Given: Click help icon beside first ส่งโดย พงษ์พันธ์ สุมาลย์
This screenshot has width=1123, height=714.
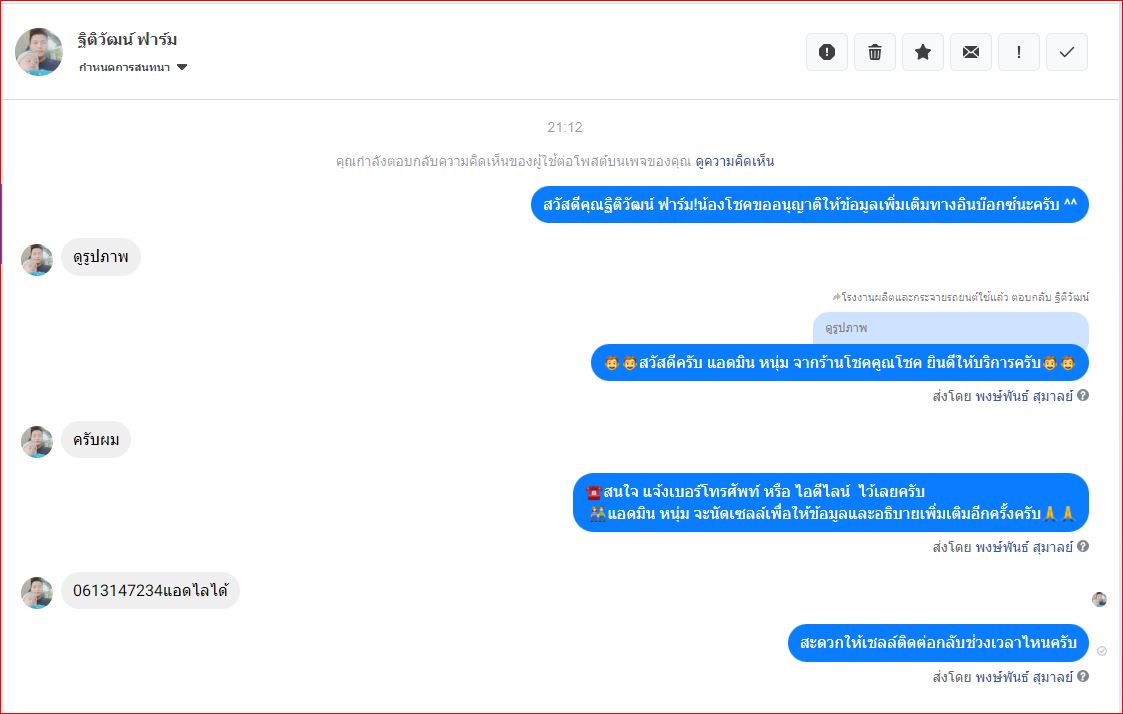Looking at the screenshot, I should click(x=1083, y=395).
